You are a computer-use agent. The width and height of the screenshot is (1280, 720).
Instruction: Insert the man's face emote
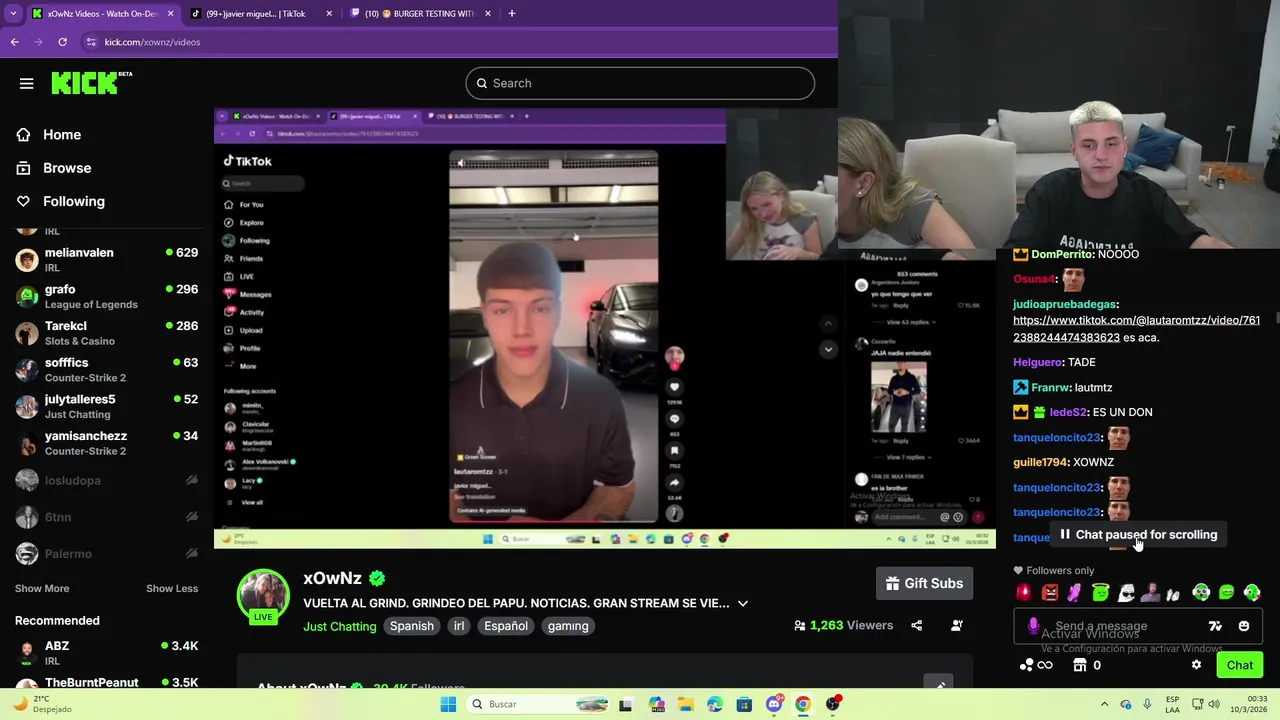1150,593
